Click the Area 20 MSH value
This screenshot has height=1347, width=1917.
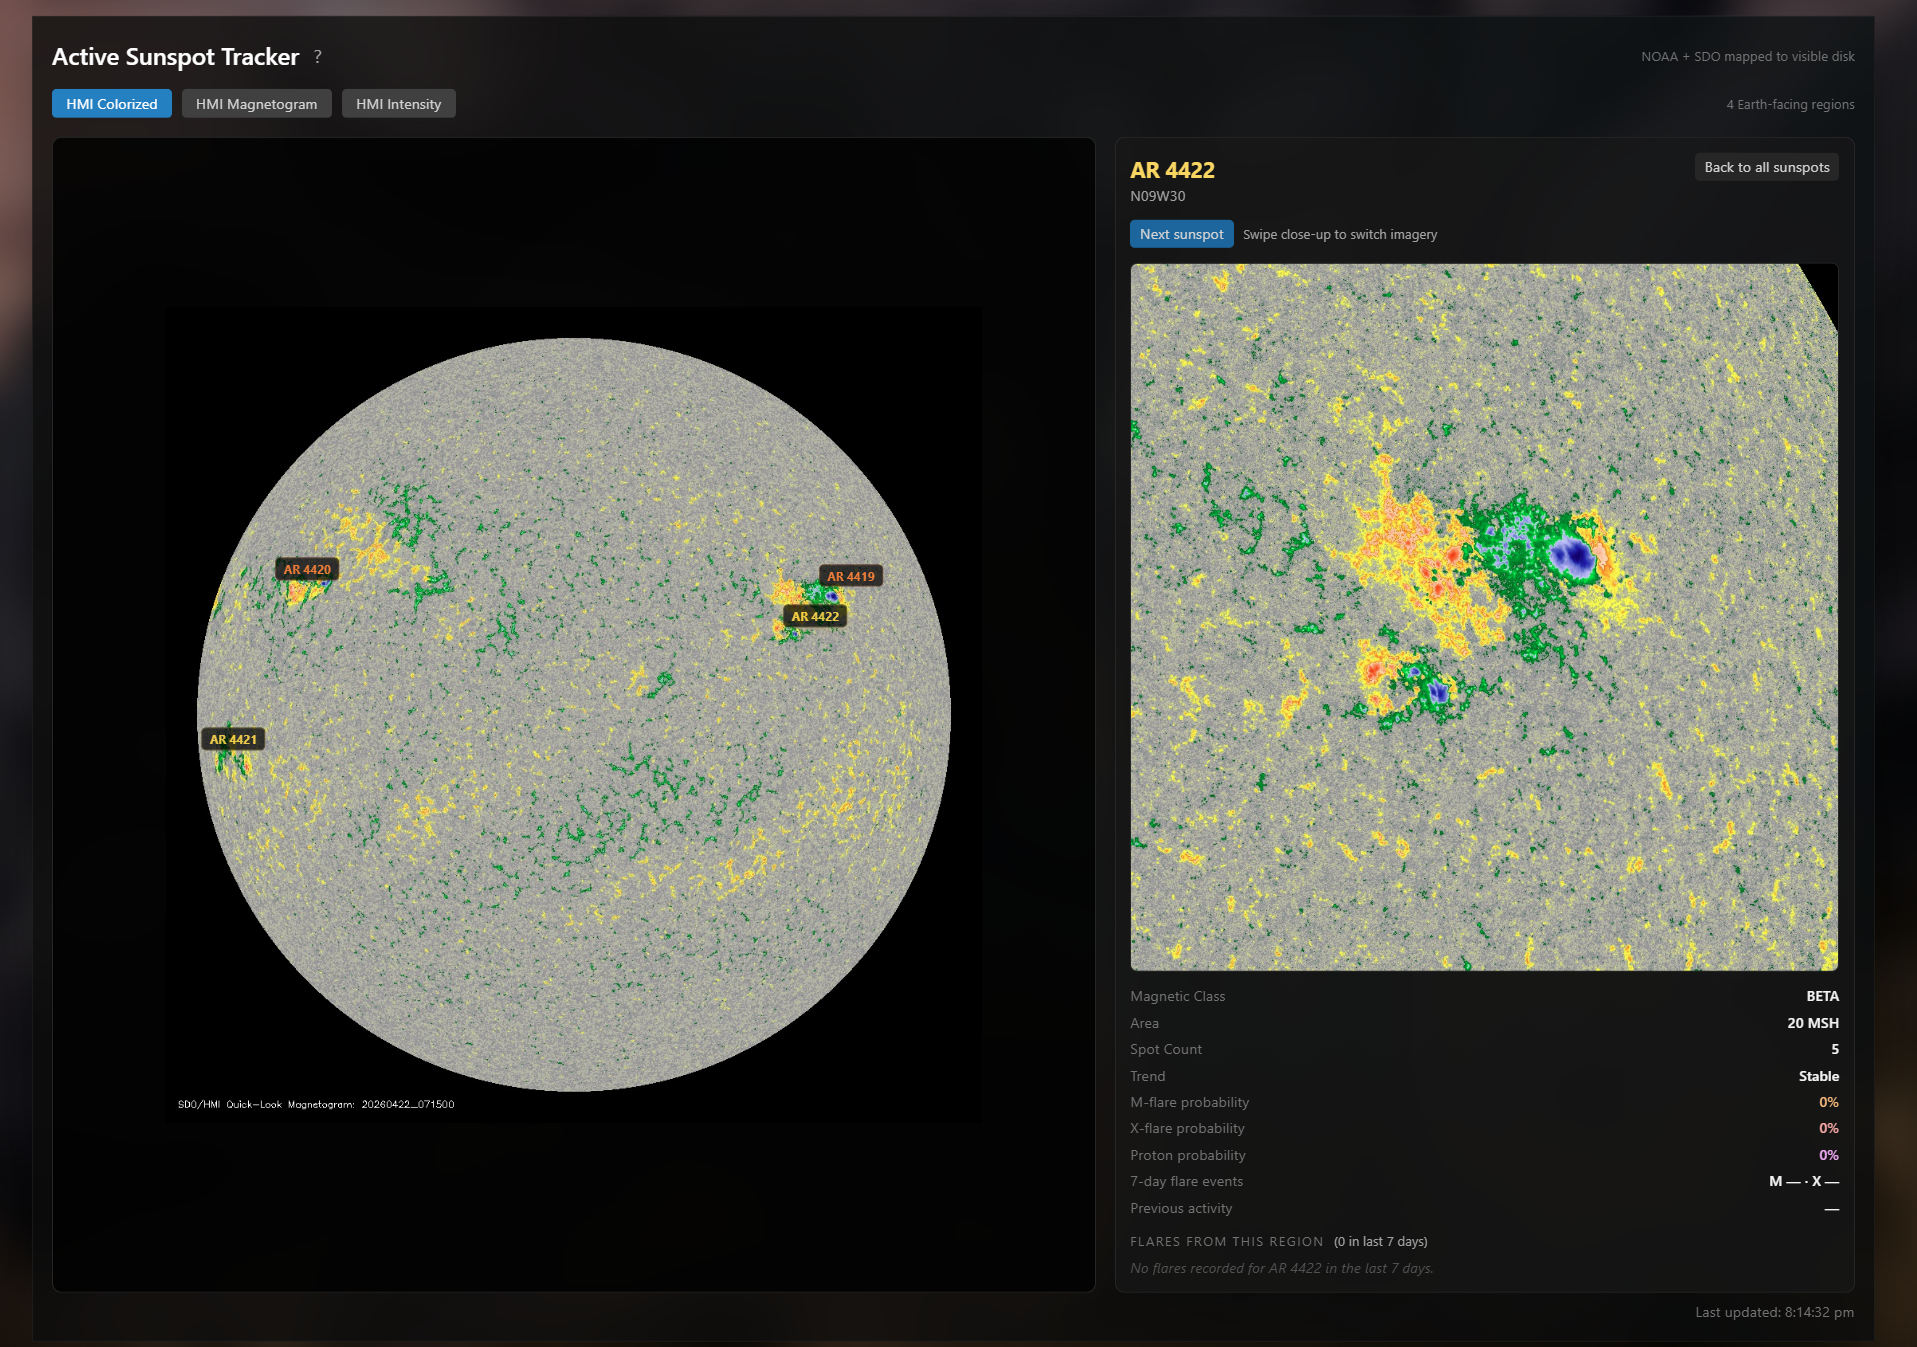[1813, 1023]
